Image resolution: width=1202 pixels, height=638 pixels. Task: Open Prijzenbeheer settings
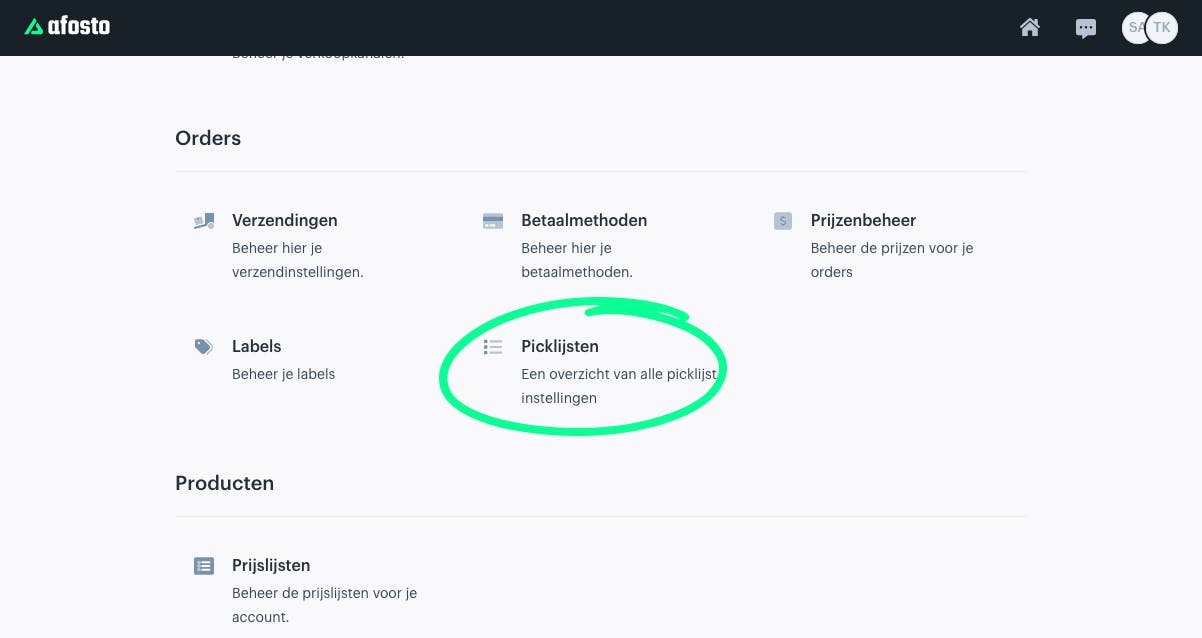click(x=863, y=220)
